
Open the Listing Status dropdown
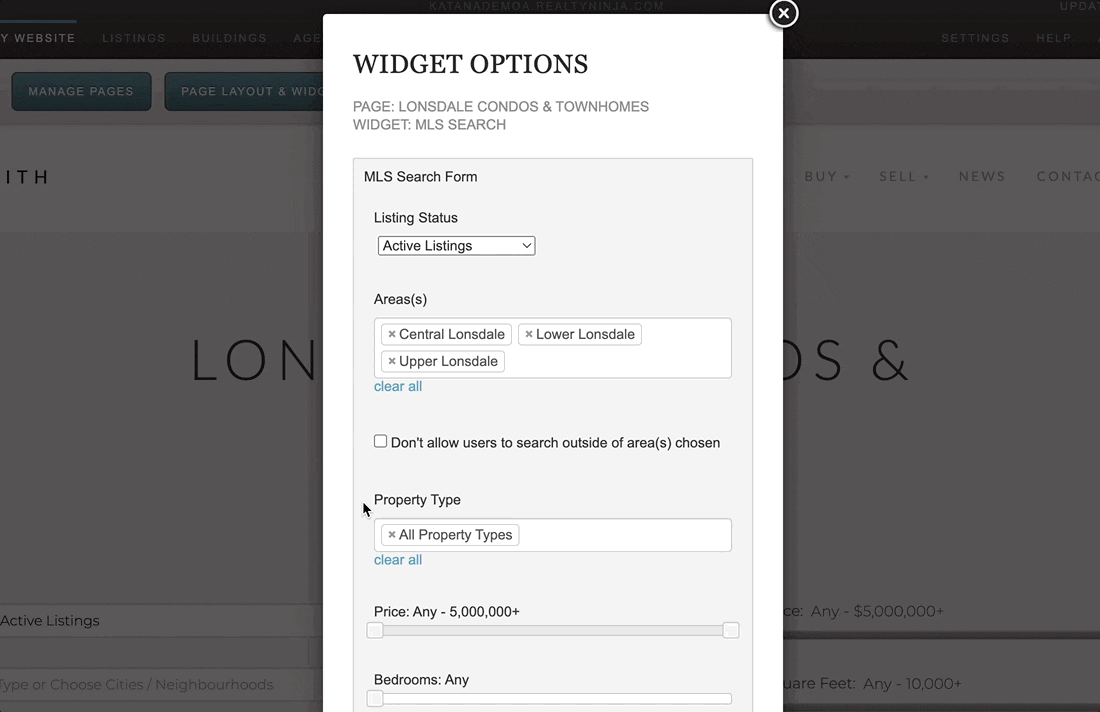[x=456, y=245]
